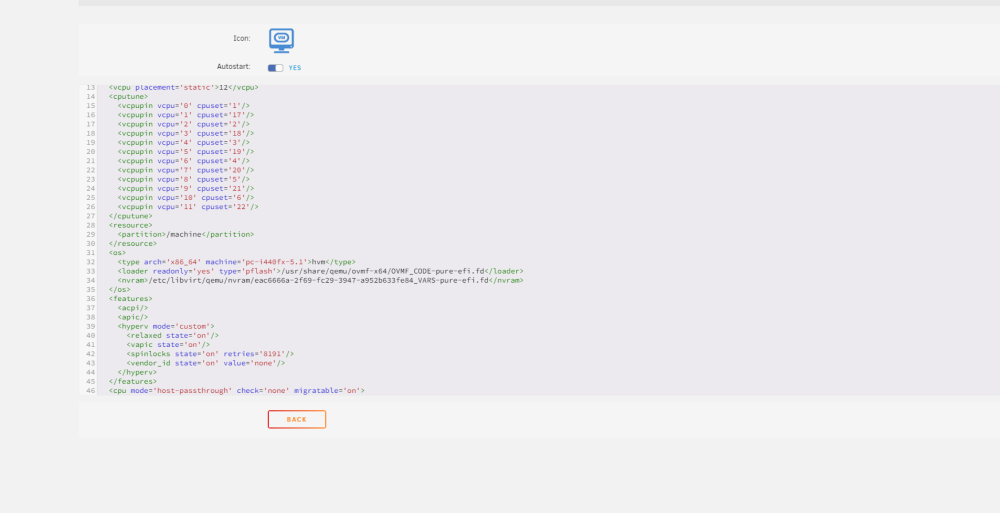This screenshot has width=1000, height=513.
Task: Select the opening <cputune> tag line
Action: (128, 96)
